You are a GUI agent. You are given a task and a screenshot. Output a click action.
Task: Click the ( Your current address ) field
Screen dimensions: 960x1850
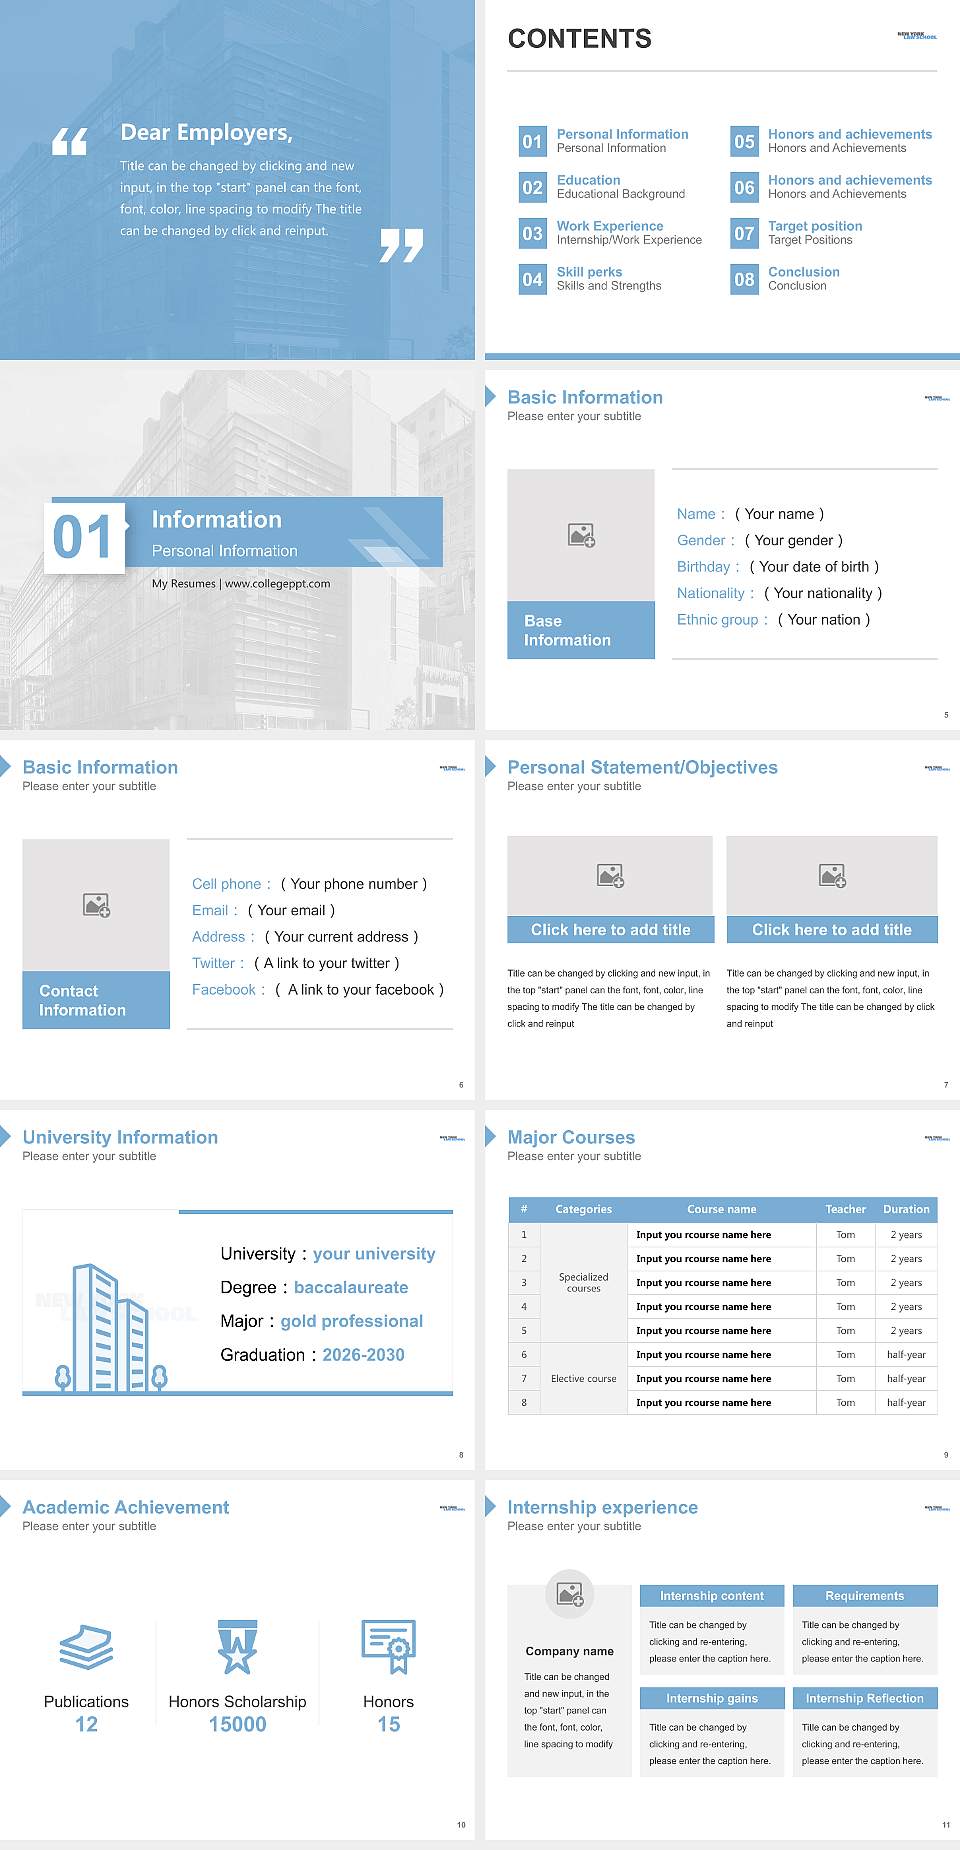coord(342,937)
